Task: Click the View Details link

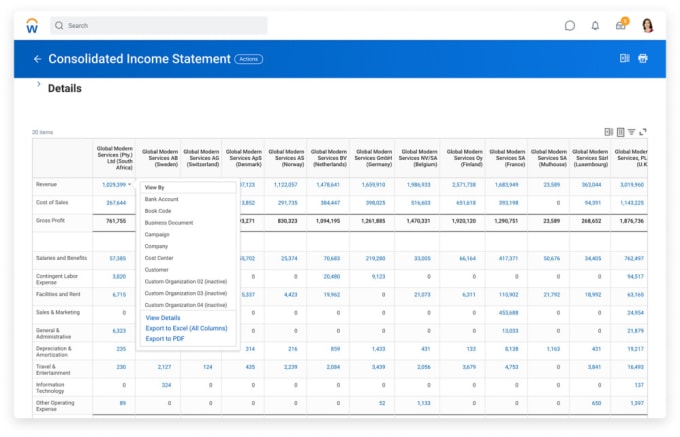Action: (x=163, y=318)
